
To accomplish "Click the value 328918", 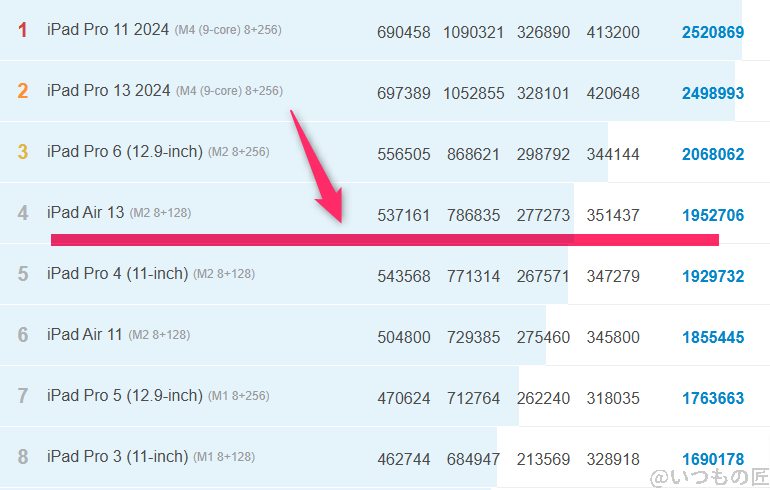I will click(613, 459).
